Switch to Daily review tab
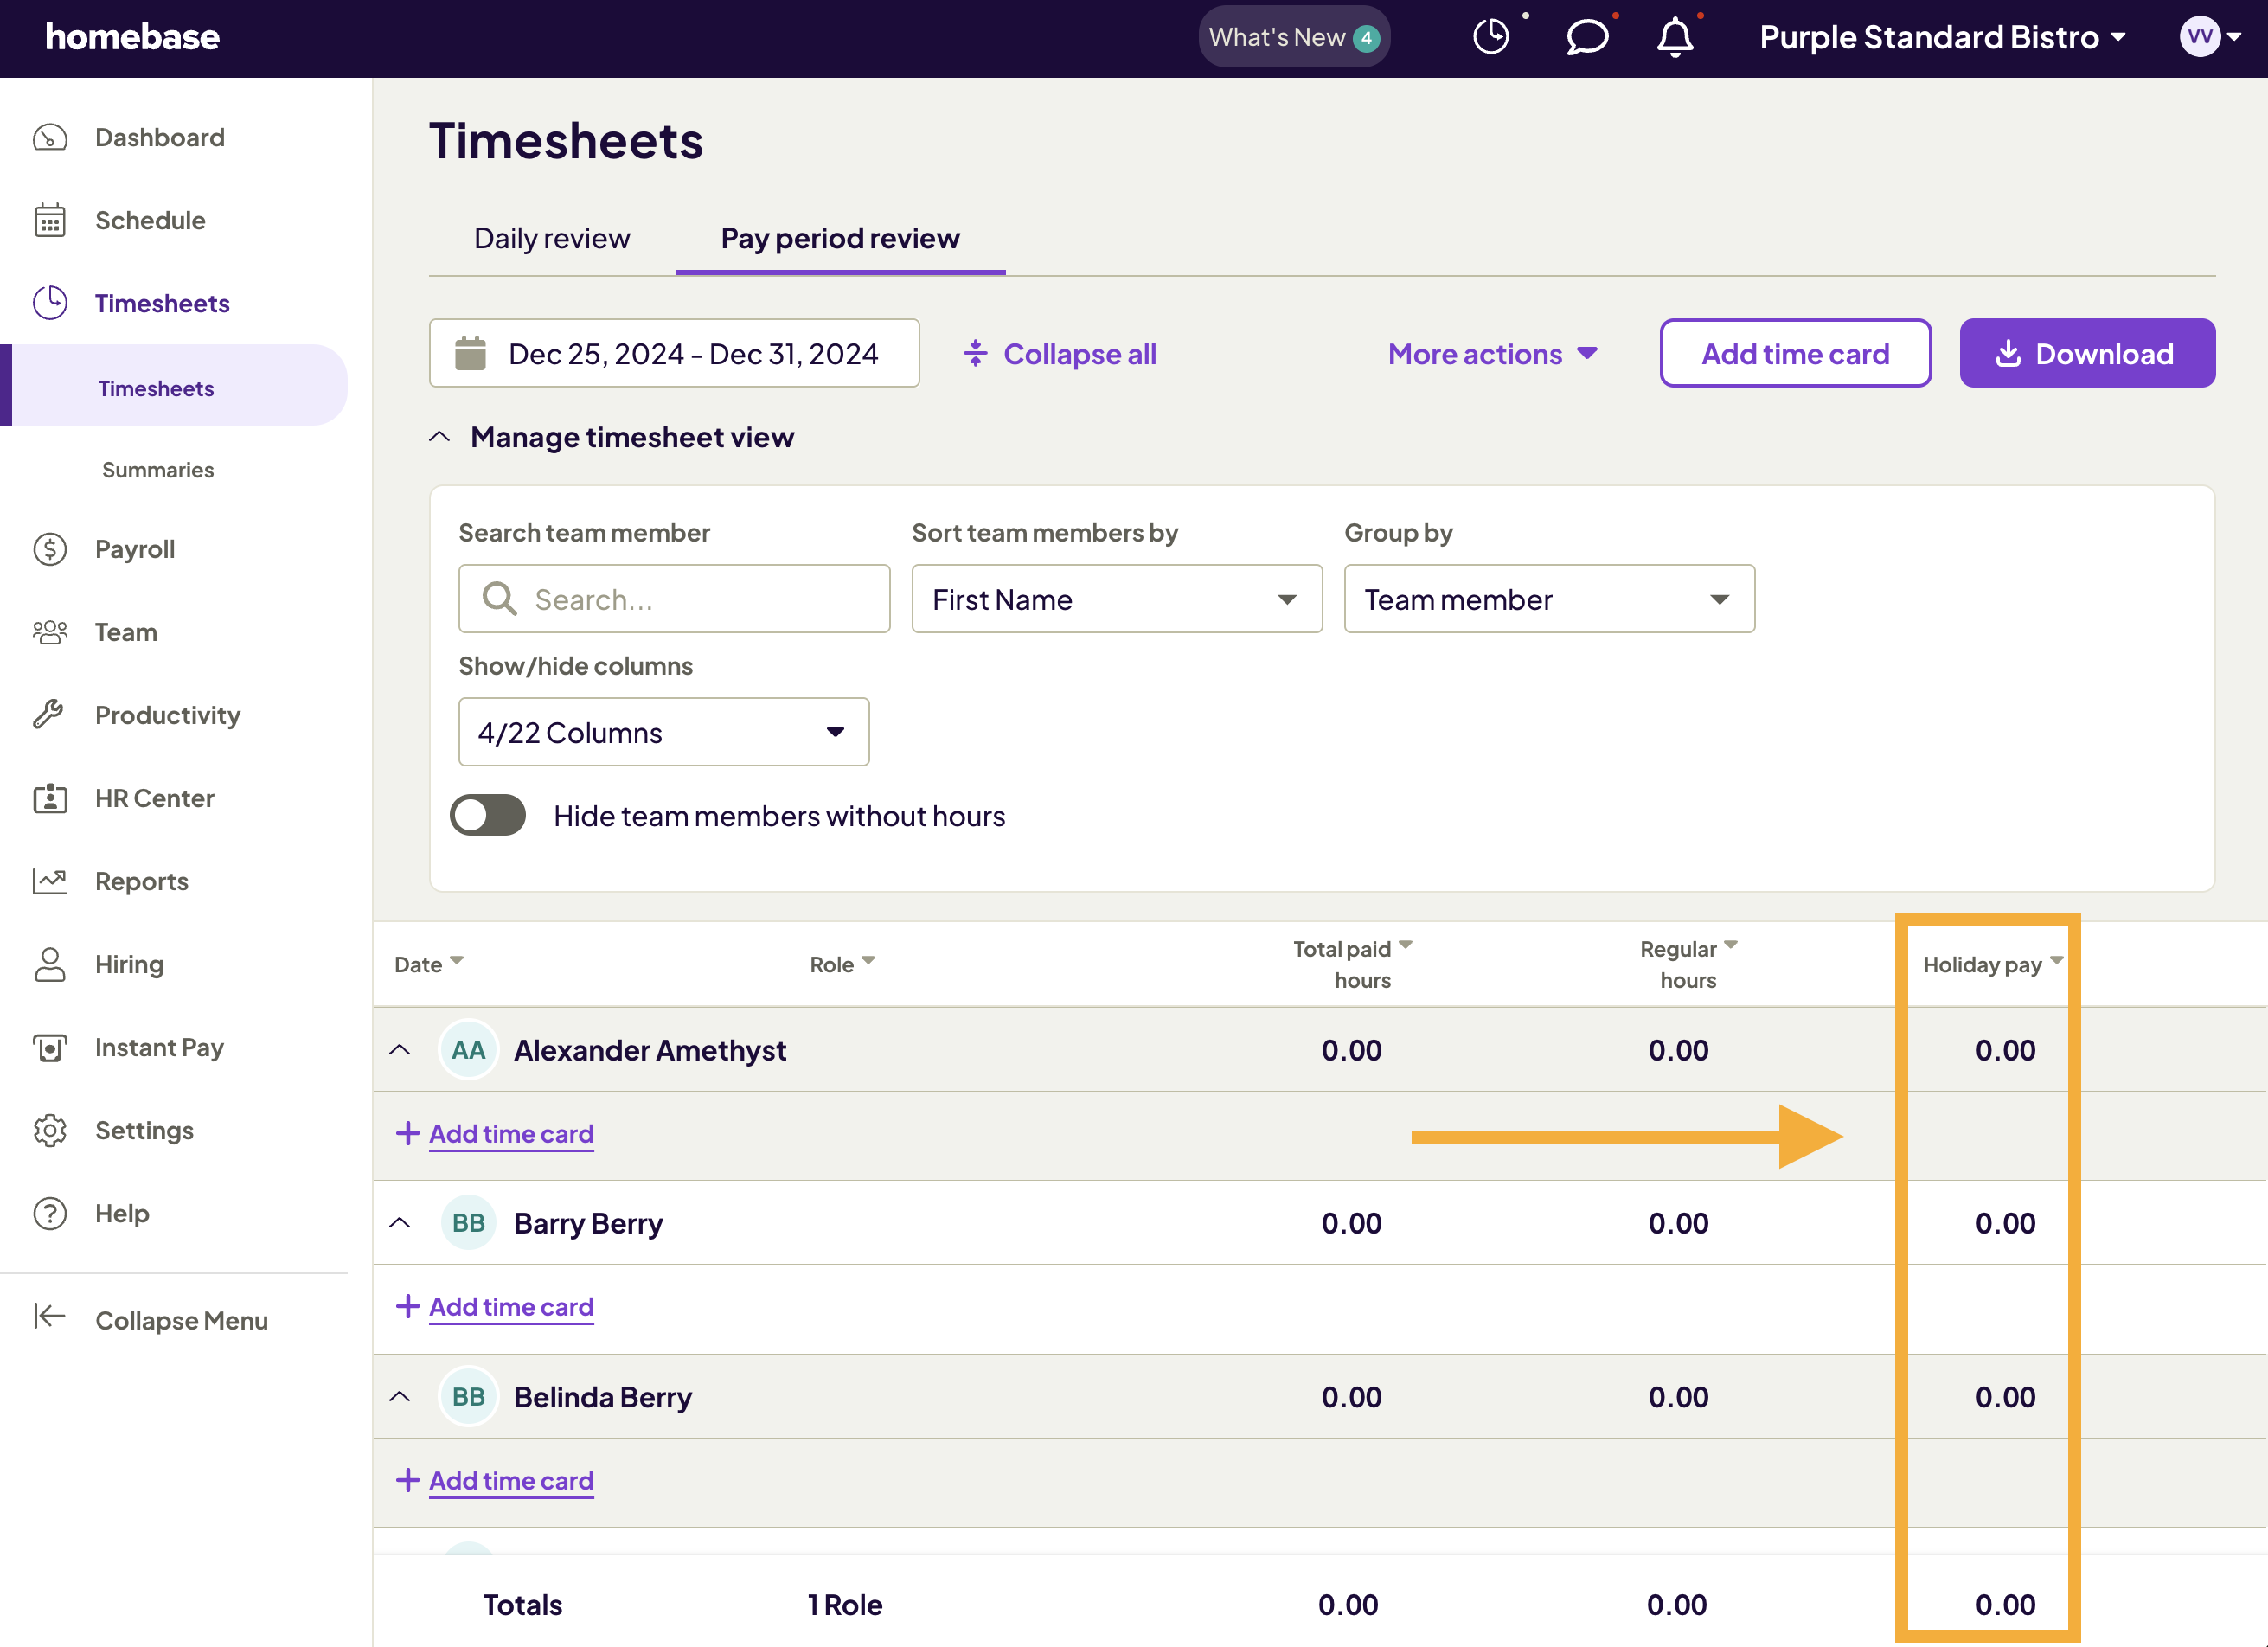 pos(552,238)
